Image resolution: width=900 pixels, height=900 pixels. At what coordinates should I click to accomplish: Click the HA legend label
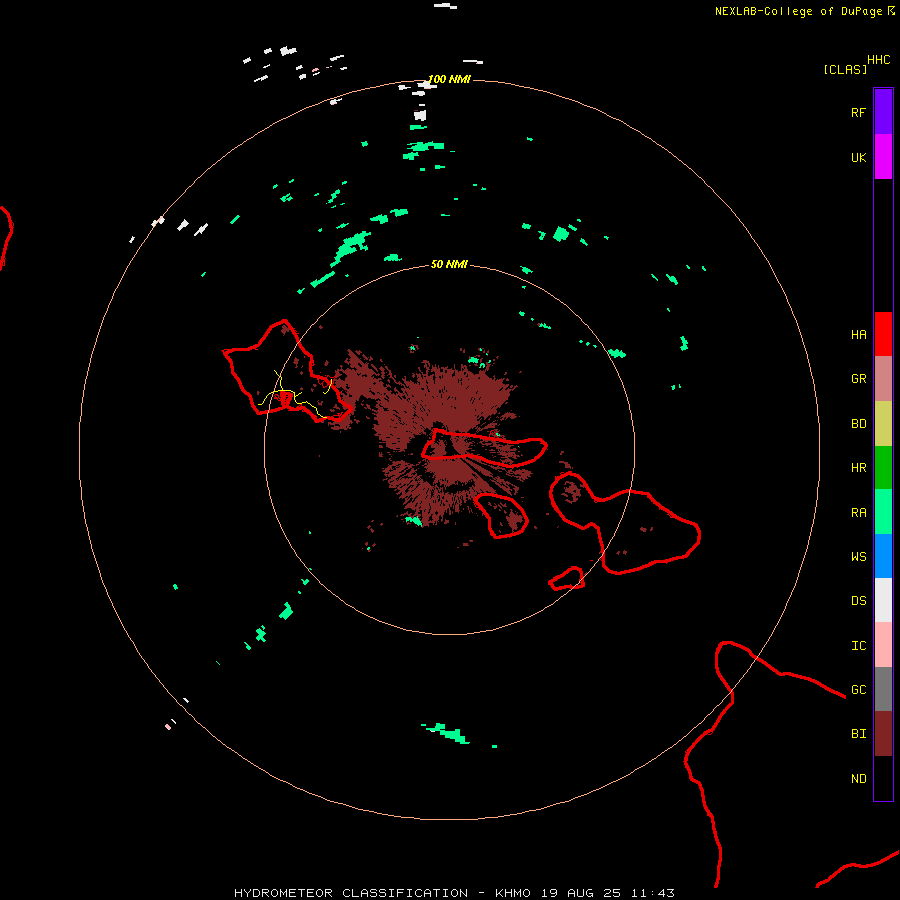(x=858, y=335)
